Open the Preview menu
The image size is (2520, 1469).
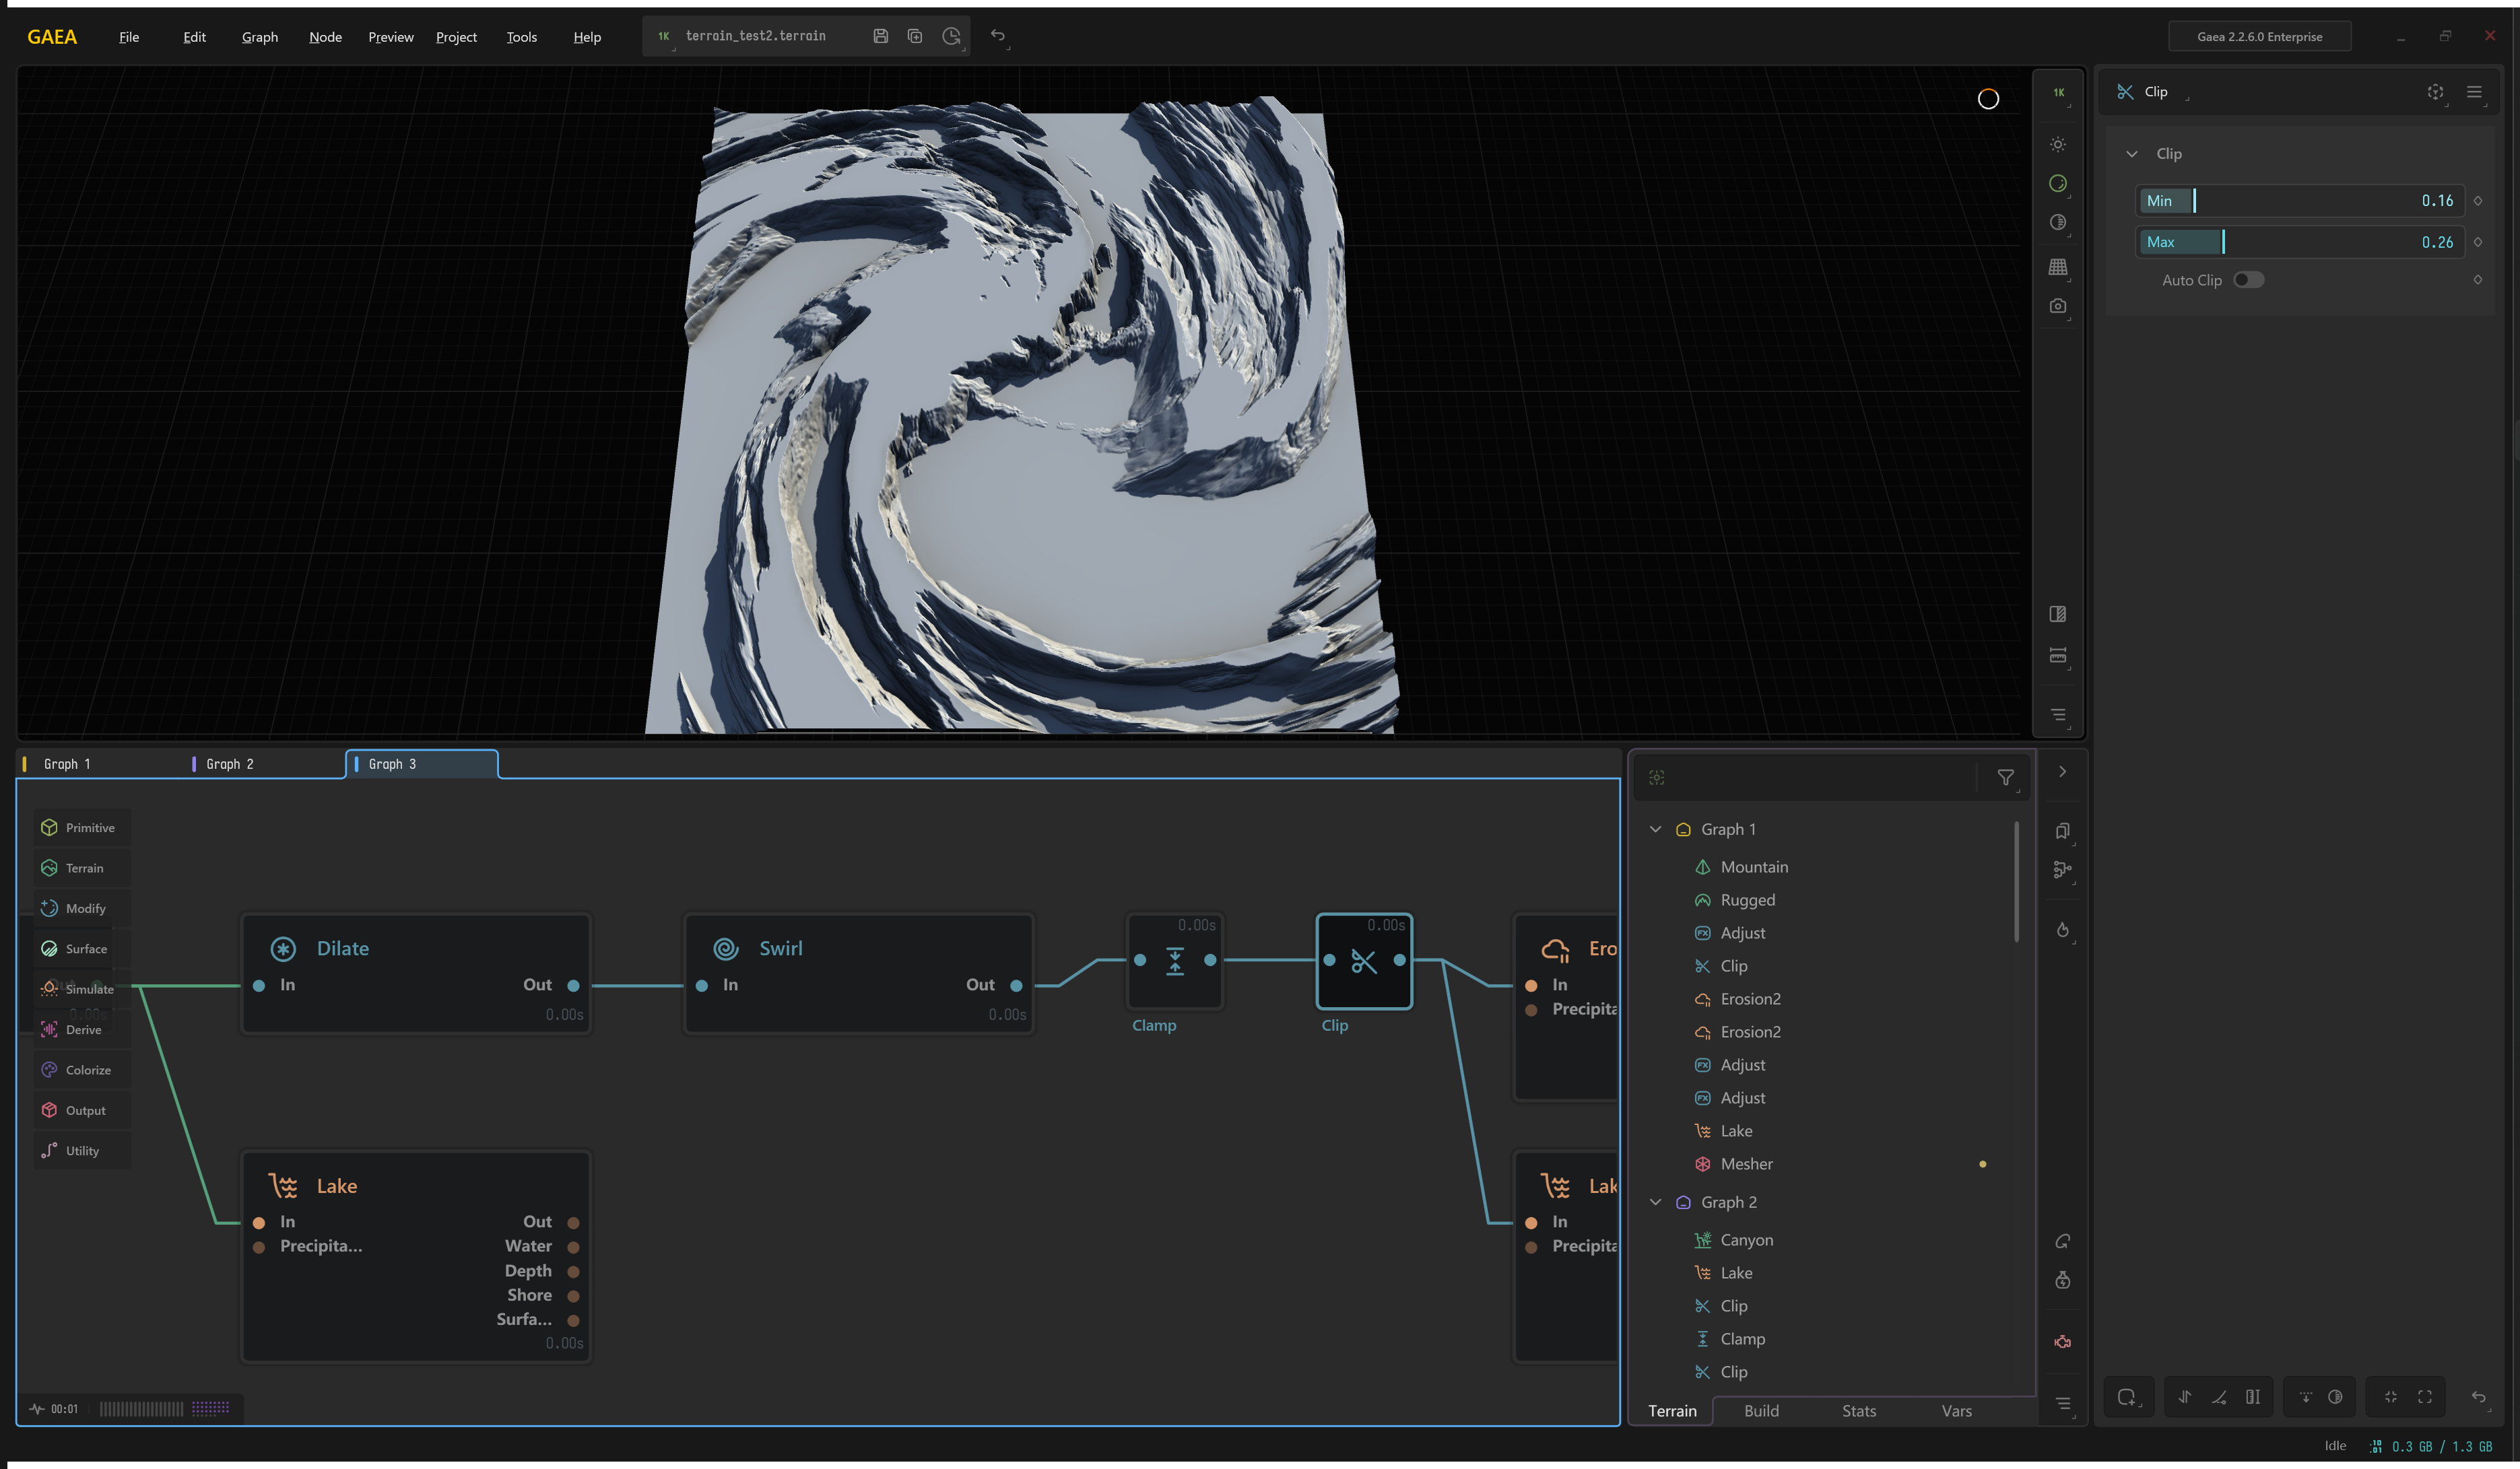(390, 37)
